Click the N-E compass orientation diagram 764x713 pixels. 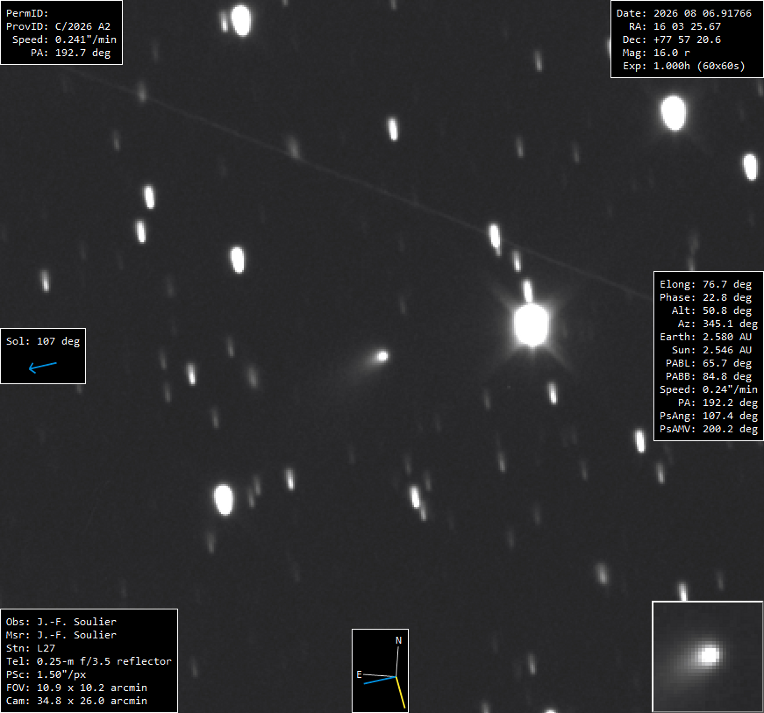(381, 671)
